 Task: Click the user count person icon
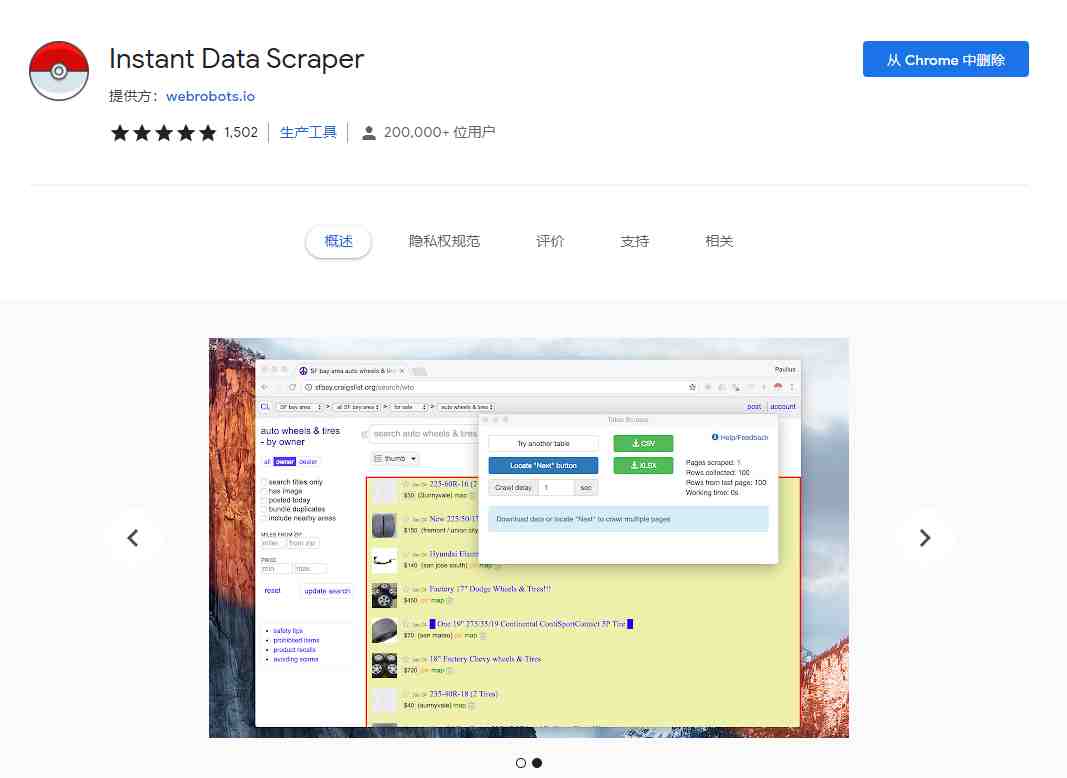369,133
